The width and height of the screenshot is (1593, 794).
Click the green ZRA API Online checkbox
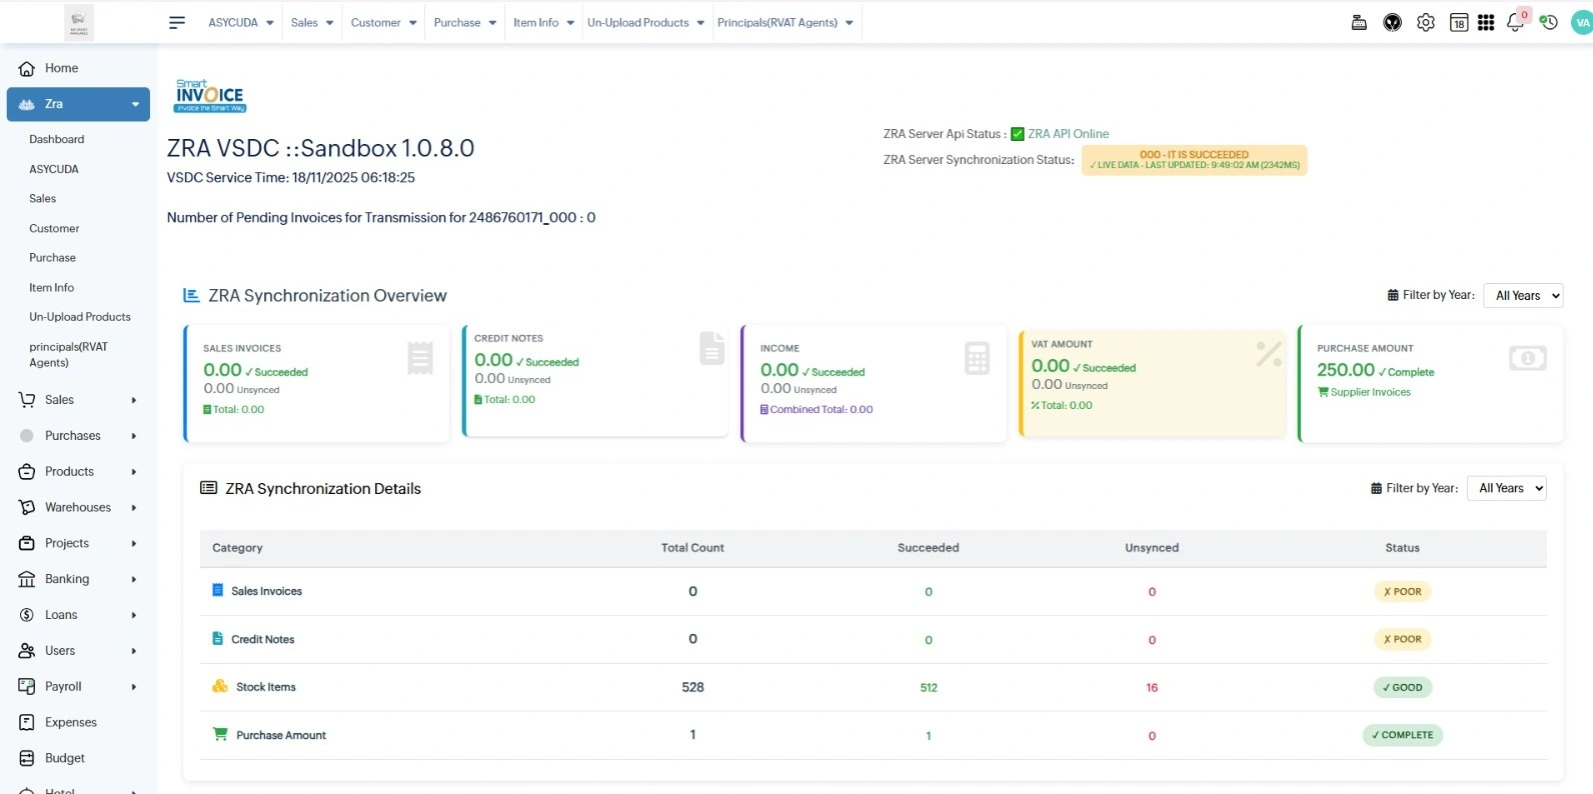click(1017, 134)
